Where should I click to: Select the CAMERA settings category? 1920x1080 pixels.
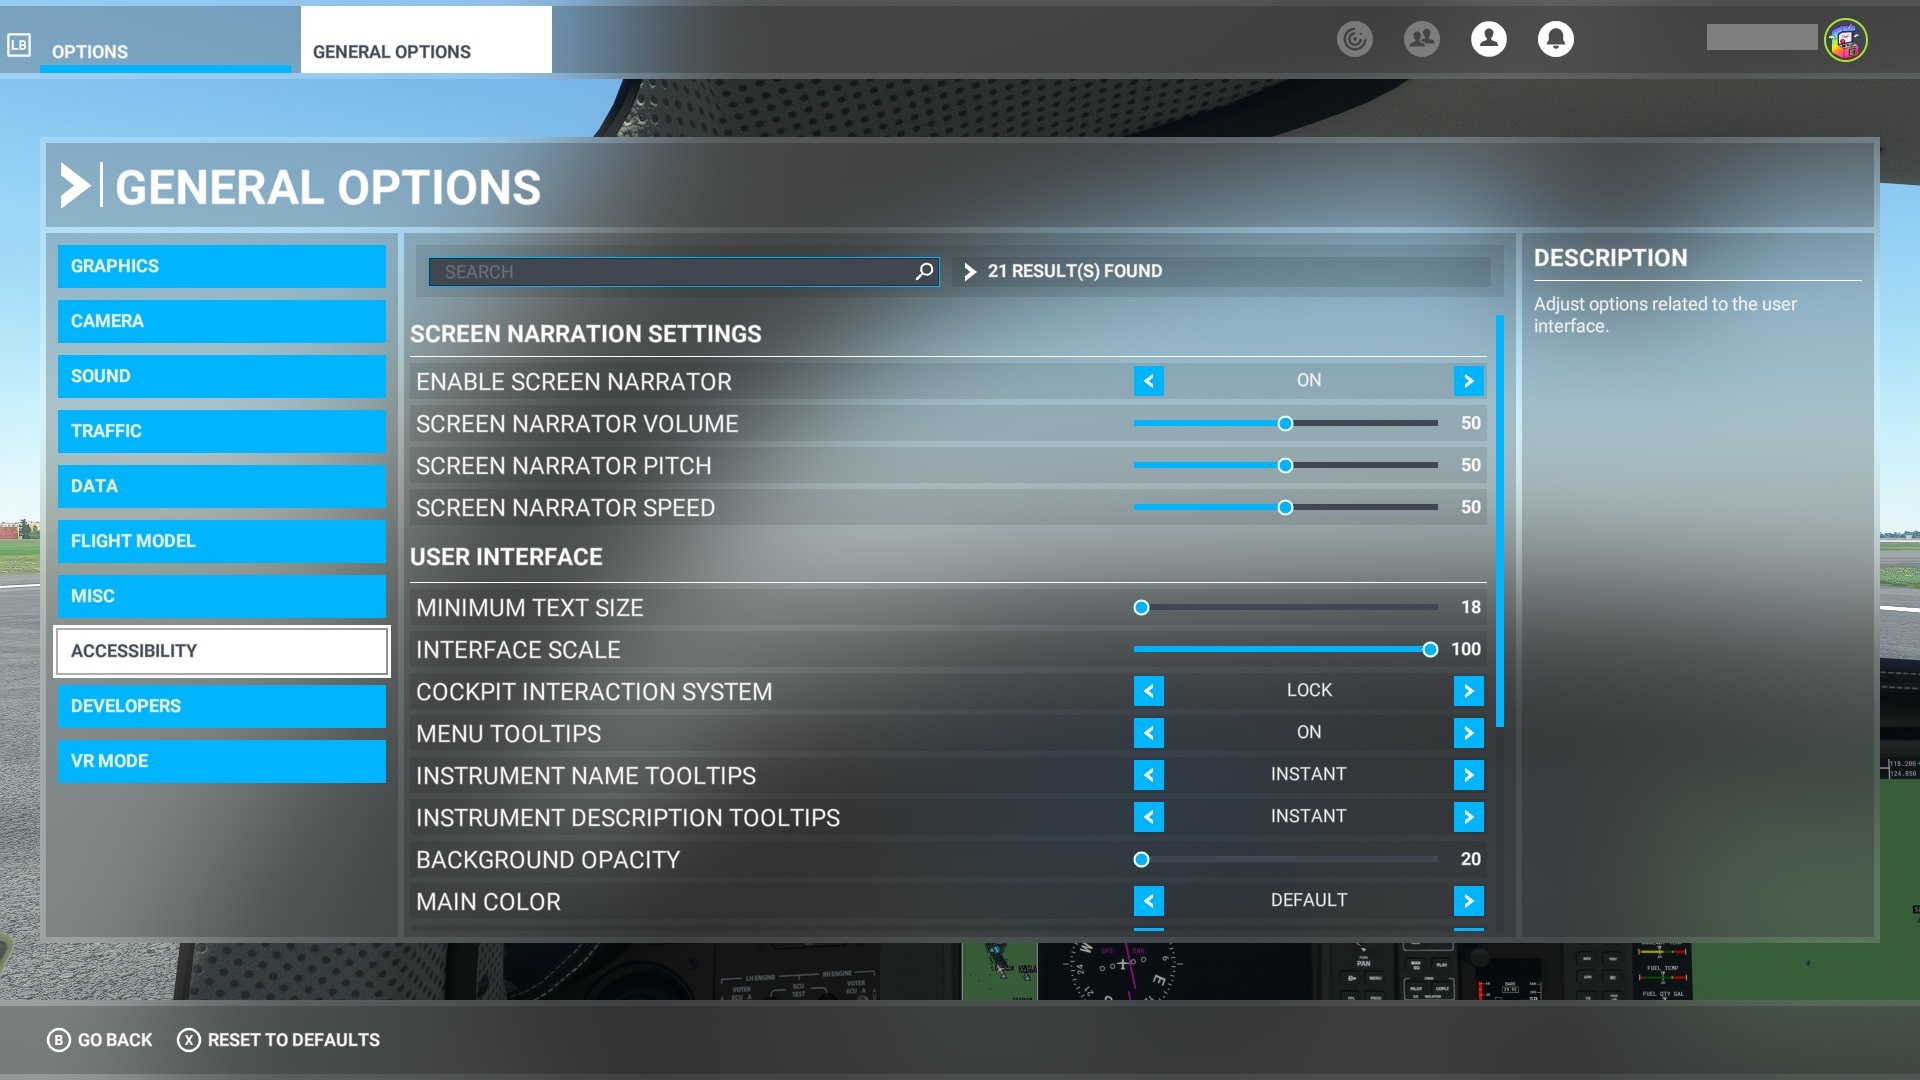(x=222, y=320)
